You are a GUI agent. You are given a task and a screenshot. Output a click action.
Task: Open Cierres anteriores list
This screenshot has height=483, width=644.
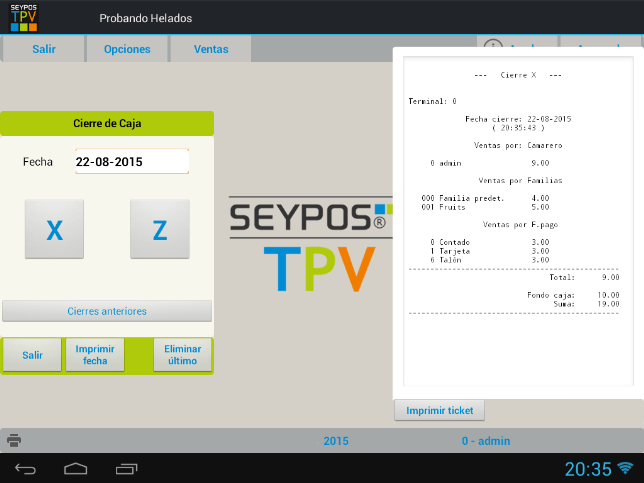point(107,311)
